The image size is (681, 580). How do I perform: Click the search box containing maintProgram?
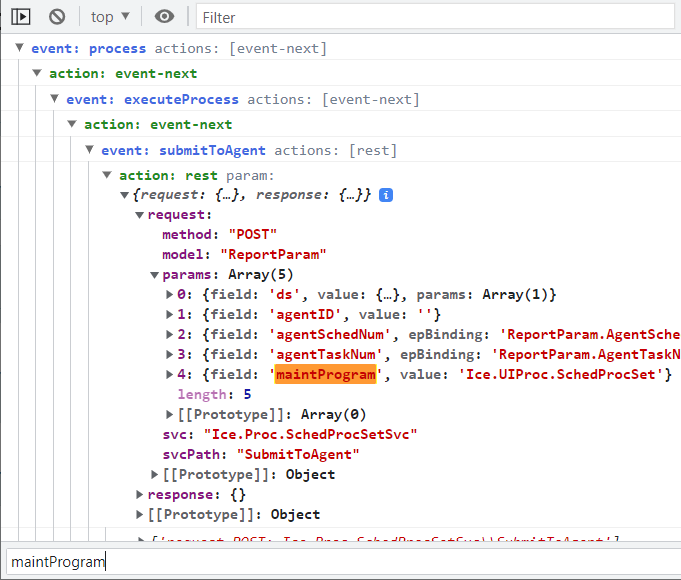pyautogui.click(x=340, y=561)
